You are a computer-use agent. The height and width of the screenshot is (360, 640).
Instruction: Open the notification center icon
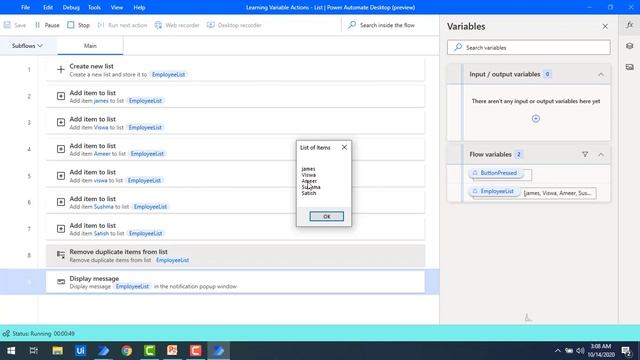(627, 351)
